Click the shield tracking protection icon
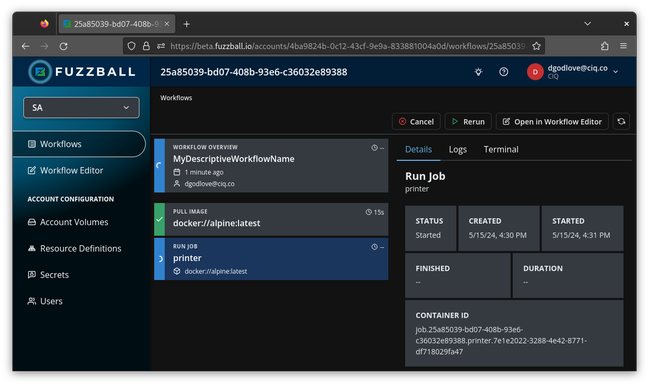 [x=131, y=46]
